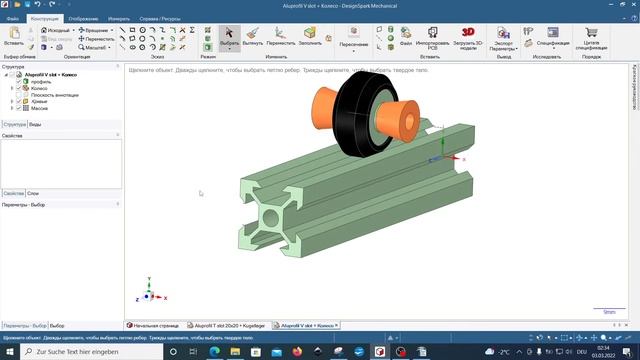Select the sketch Rectangle tool
This screenshot has height=360, width=640.
132,30
